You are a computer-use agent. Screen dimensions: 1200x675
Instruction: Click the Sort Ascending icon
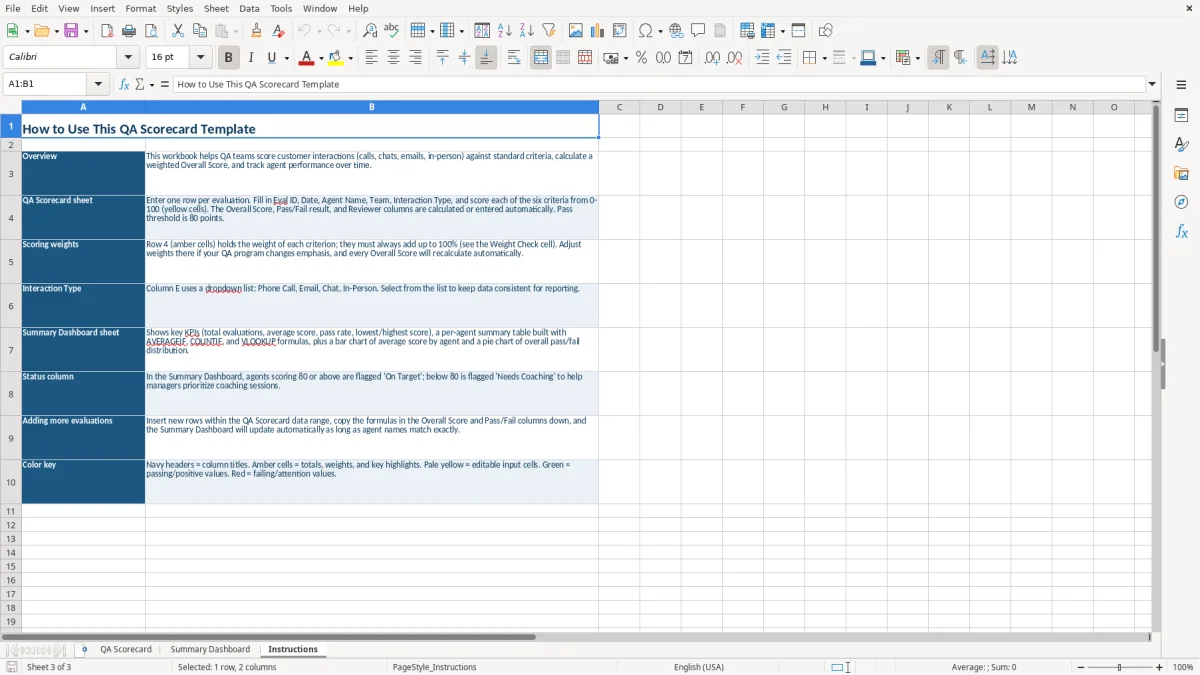coord(504,31)
